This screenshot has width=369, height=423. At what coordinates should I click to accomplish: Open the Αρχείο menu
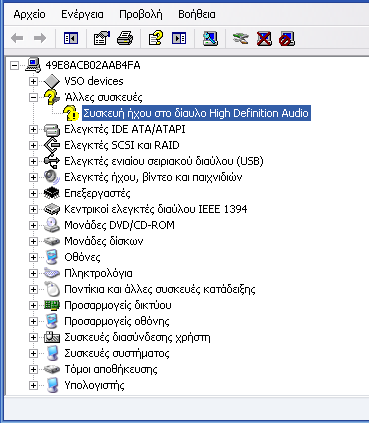point(29,14)
